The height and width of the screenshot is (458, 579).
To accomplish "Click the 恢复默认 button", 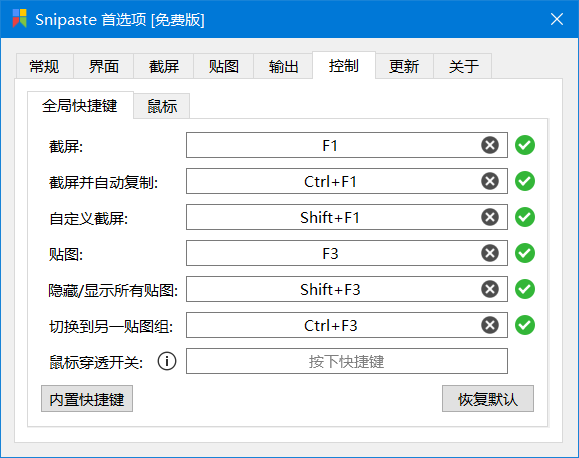I will (x=488, y=399).
